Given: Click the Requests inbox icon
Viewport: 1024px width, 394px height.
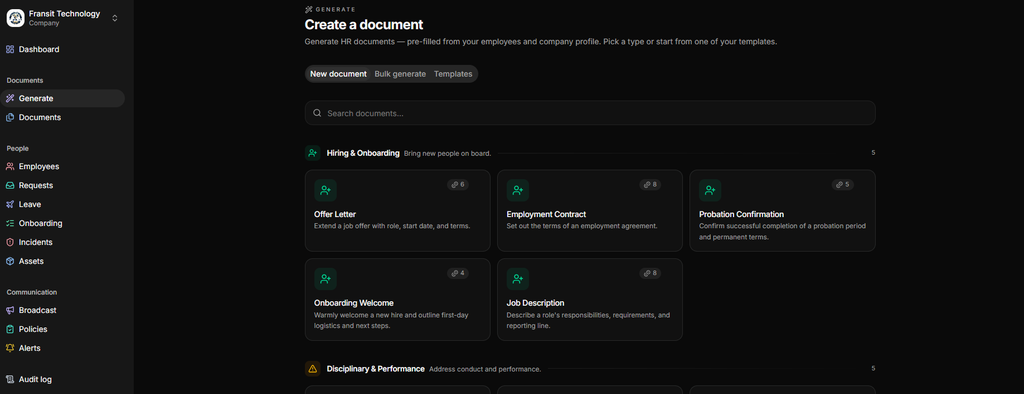Looking at the screenshot, I should point(10,186).
